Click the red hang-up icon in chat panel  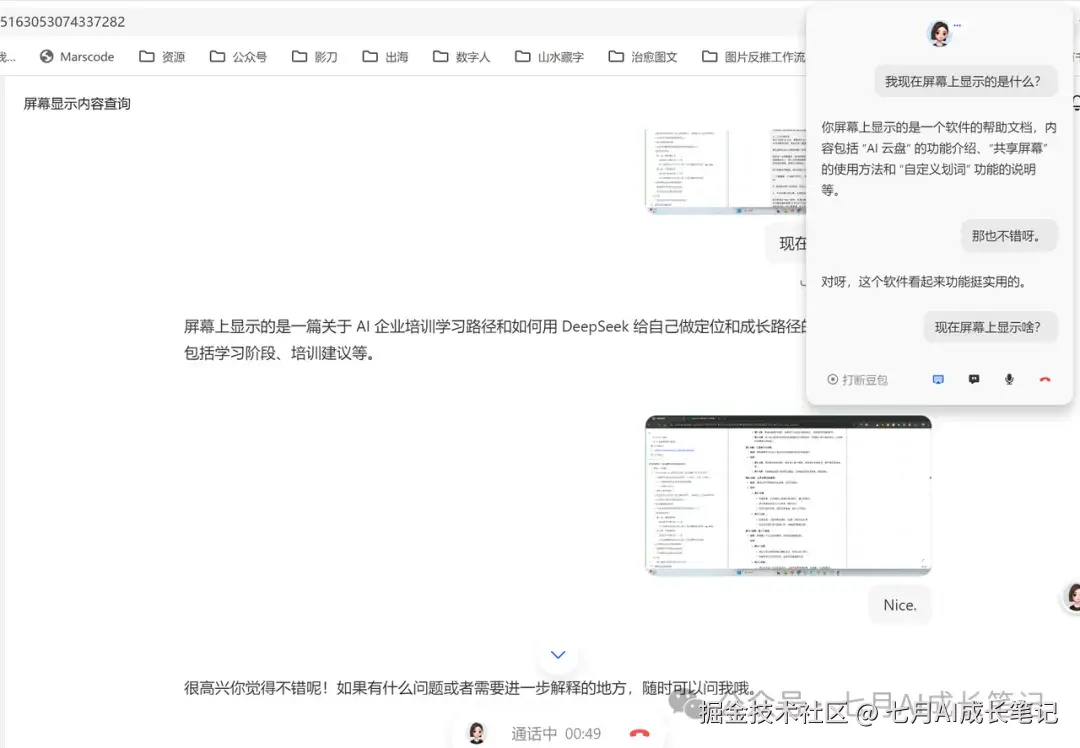click(x=1045, y=378)
